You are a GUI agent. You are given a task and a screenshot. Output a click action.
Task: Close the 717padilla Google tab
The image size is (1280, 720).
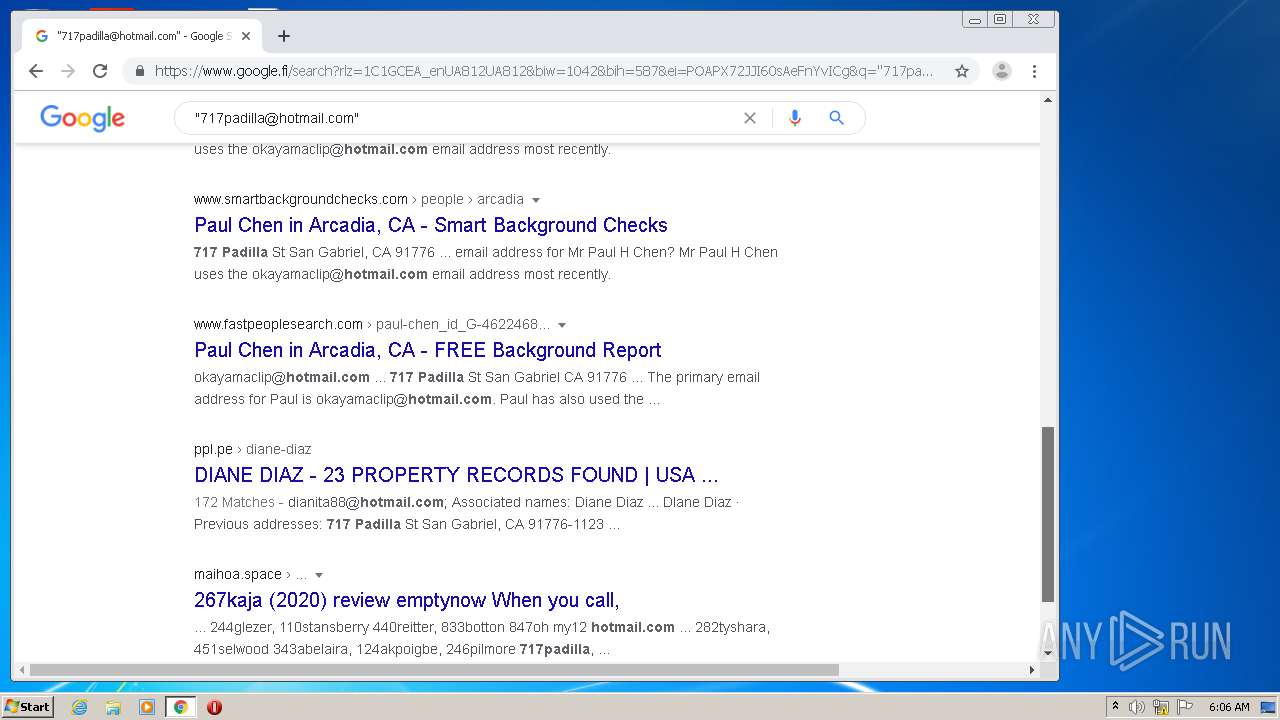tap(246, 36)
